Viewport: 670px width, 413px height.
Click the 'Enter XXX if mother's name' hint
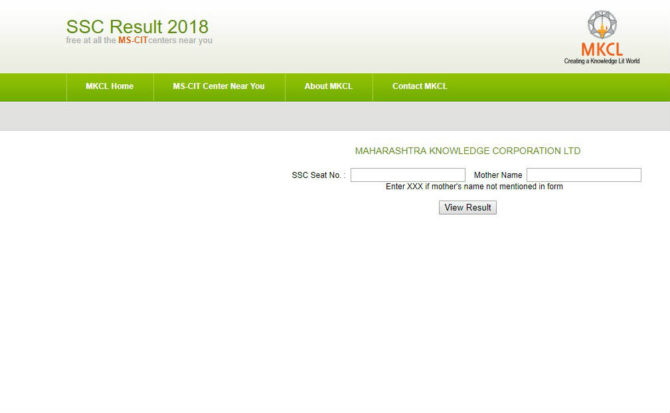[x=474, y=187]
